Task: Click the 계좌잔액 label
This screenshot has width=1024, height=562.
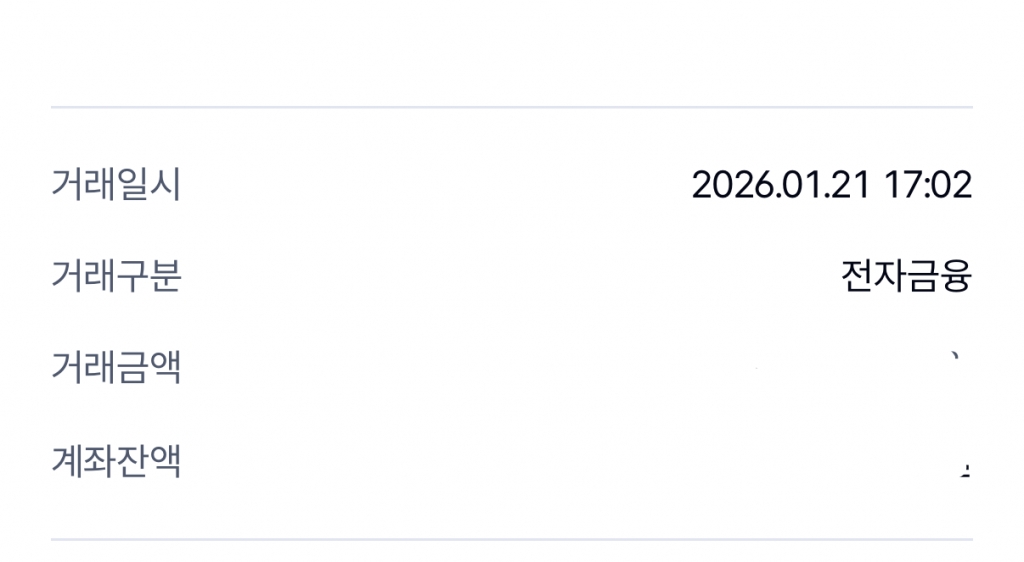Action: click(116, 462)
